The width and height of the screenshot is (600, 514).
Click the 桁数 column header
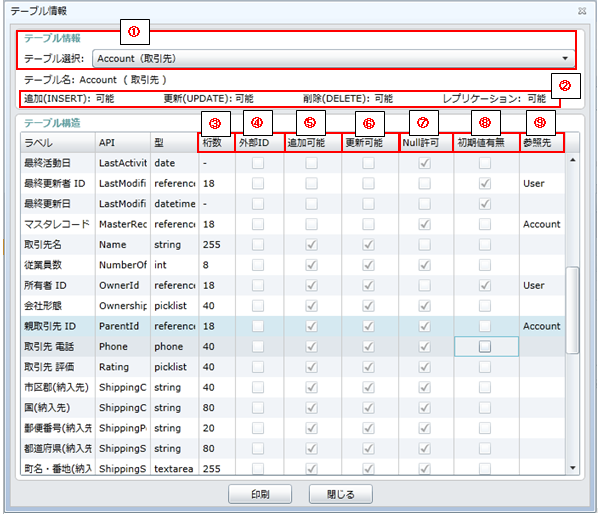(x=214, y=144)
